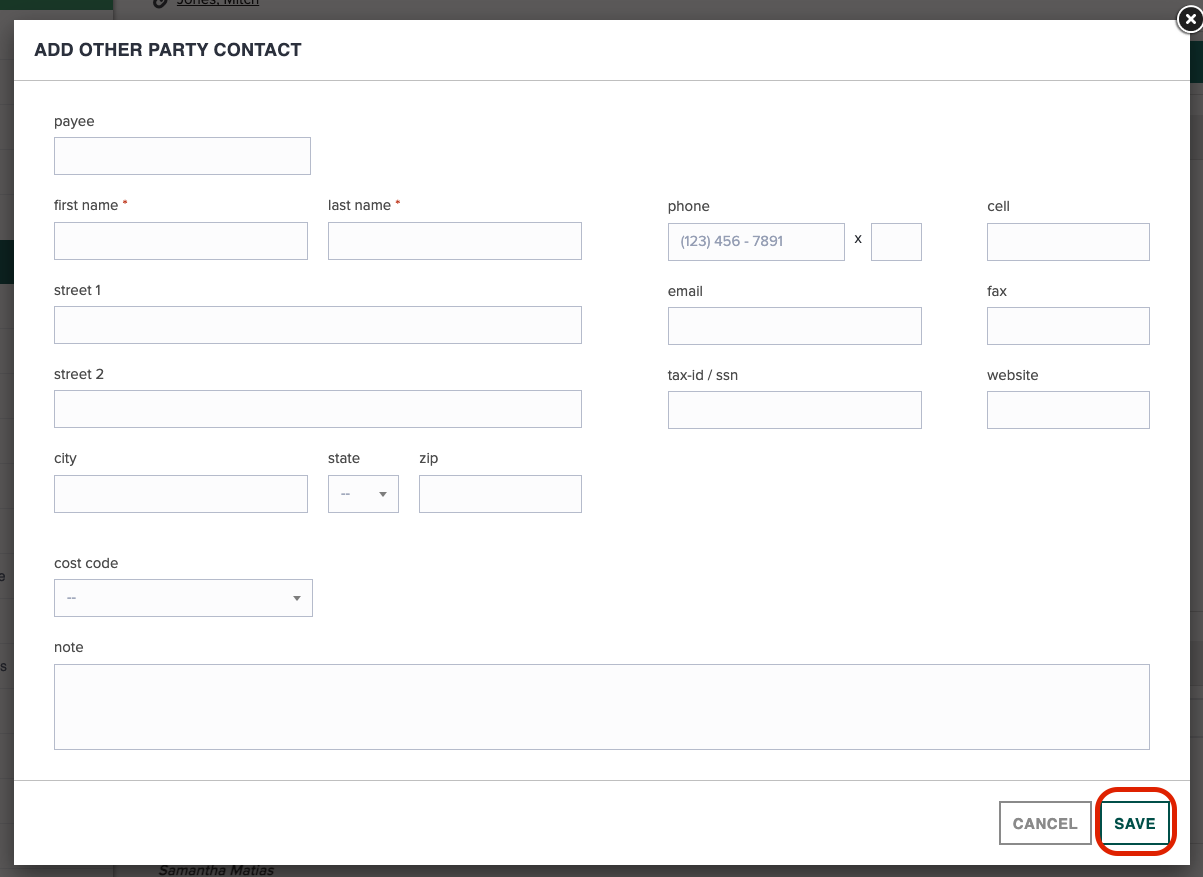The height and width of the screenshot is (877, 1203).
Task: Click the street 1 field
Action: (x=318, y=325)
